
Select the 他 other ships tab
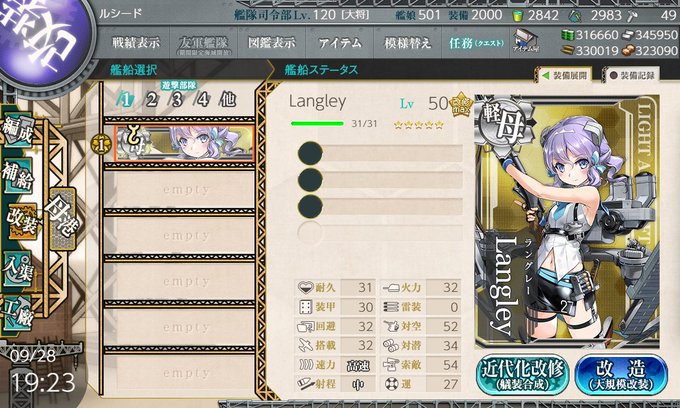[x=228, y=100]
